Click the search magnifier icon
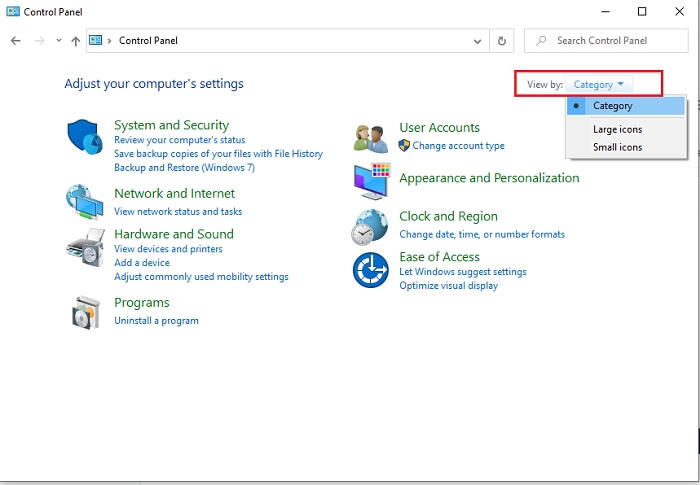 tap(541, 41)
